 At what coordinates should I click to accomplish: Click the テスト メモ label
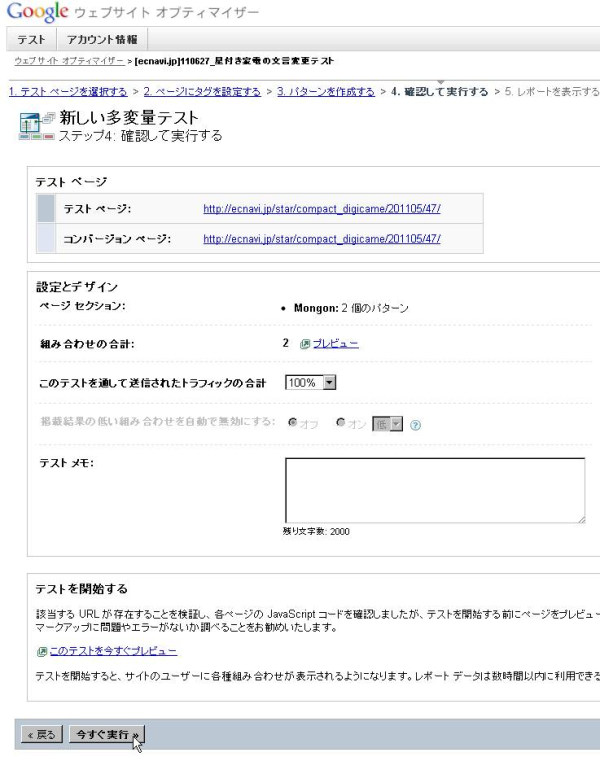tap(67, 463)
